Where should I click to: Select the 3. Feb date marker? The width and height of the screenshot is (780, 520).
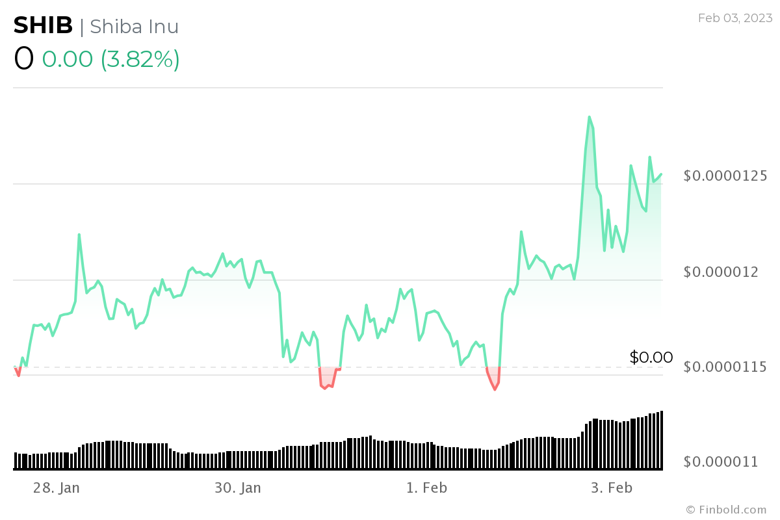611,488
